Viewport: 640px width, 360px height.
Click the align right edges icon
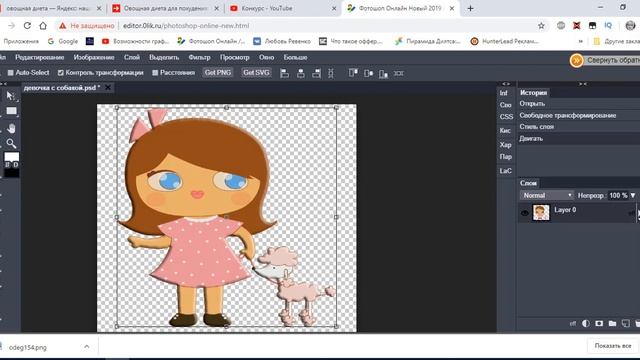(x=316, y=73)
